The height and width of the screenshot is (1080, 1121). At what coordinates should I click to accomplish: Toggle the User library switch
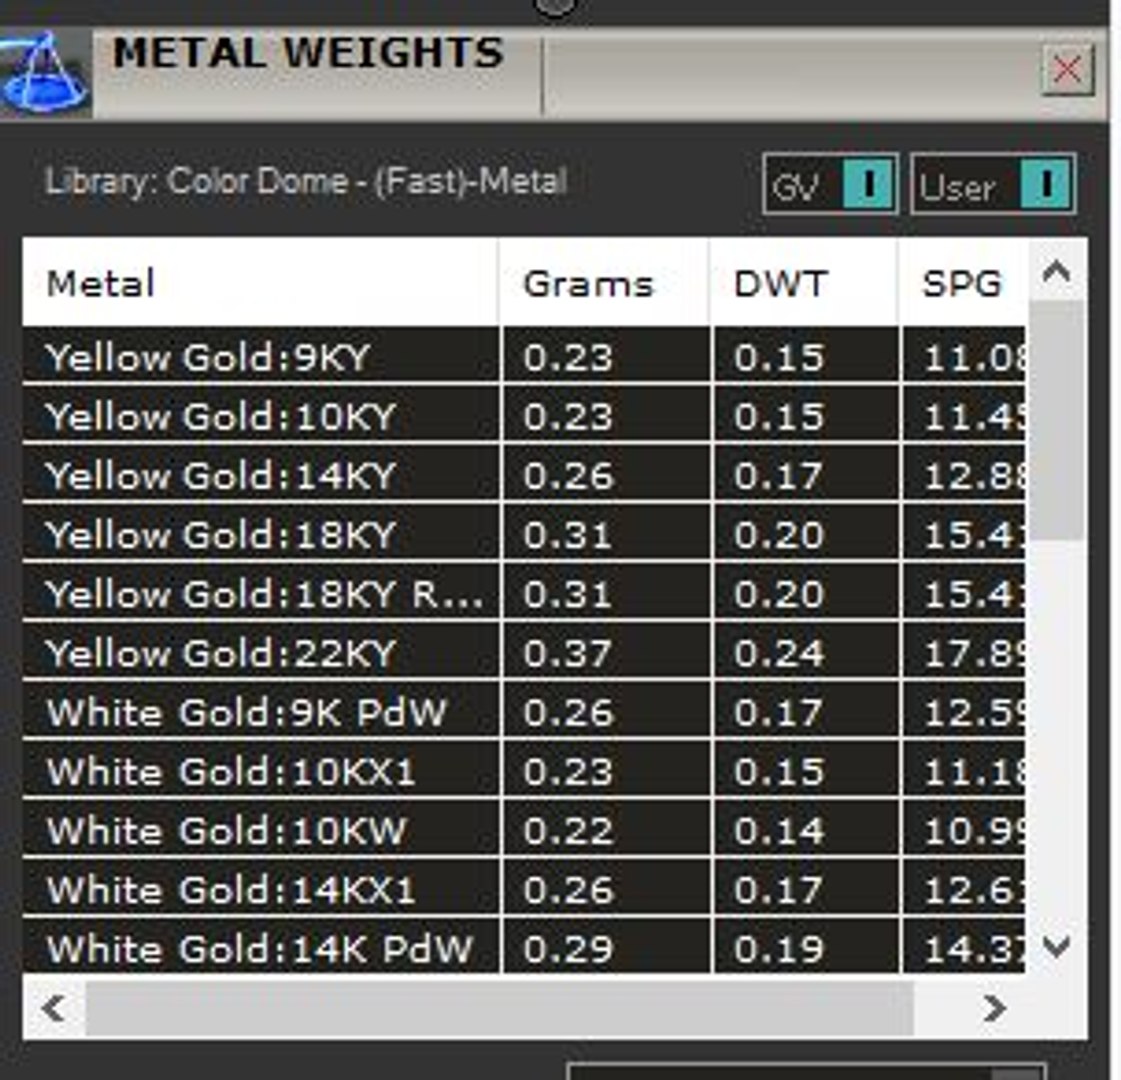994,184
